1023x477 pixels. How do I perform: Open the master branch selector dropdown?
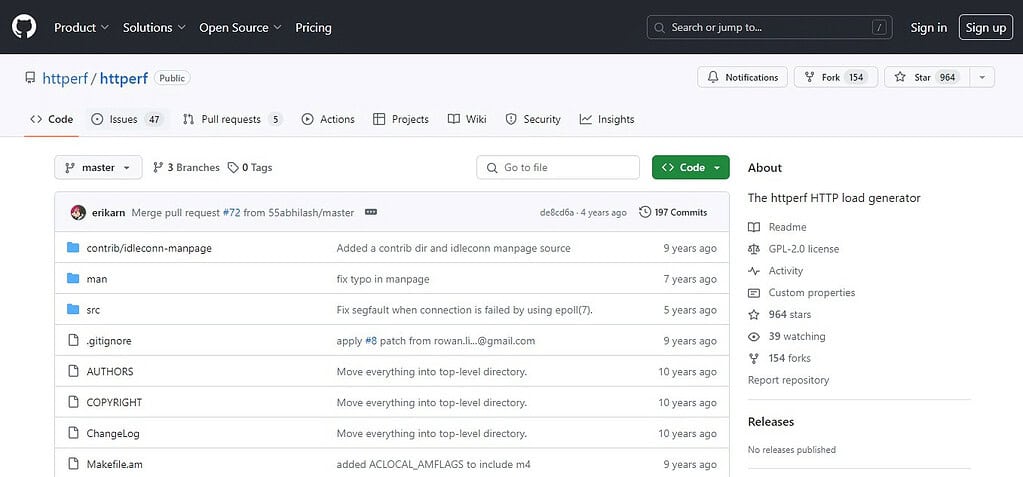[x=98, y=168]
